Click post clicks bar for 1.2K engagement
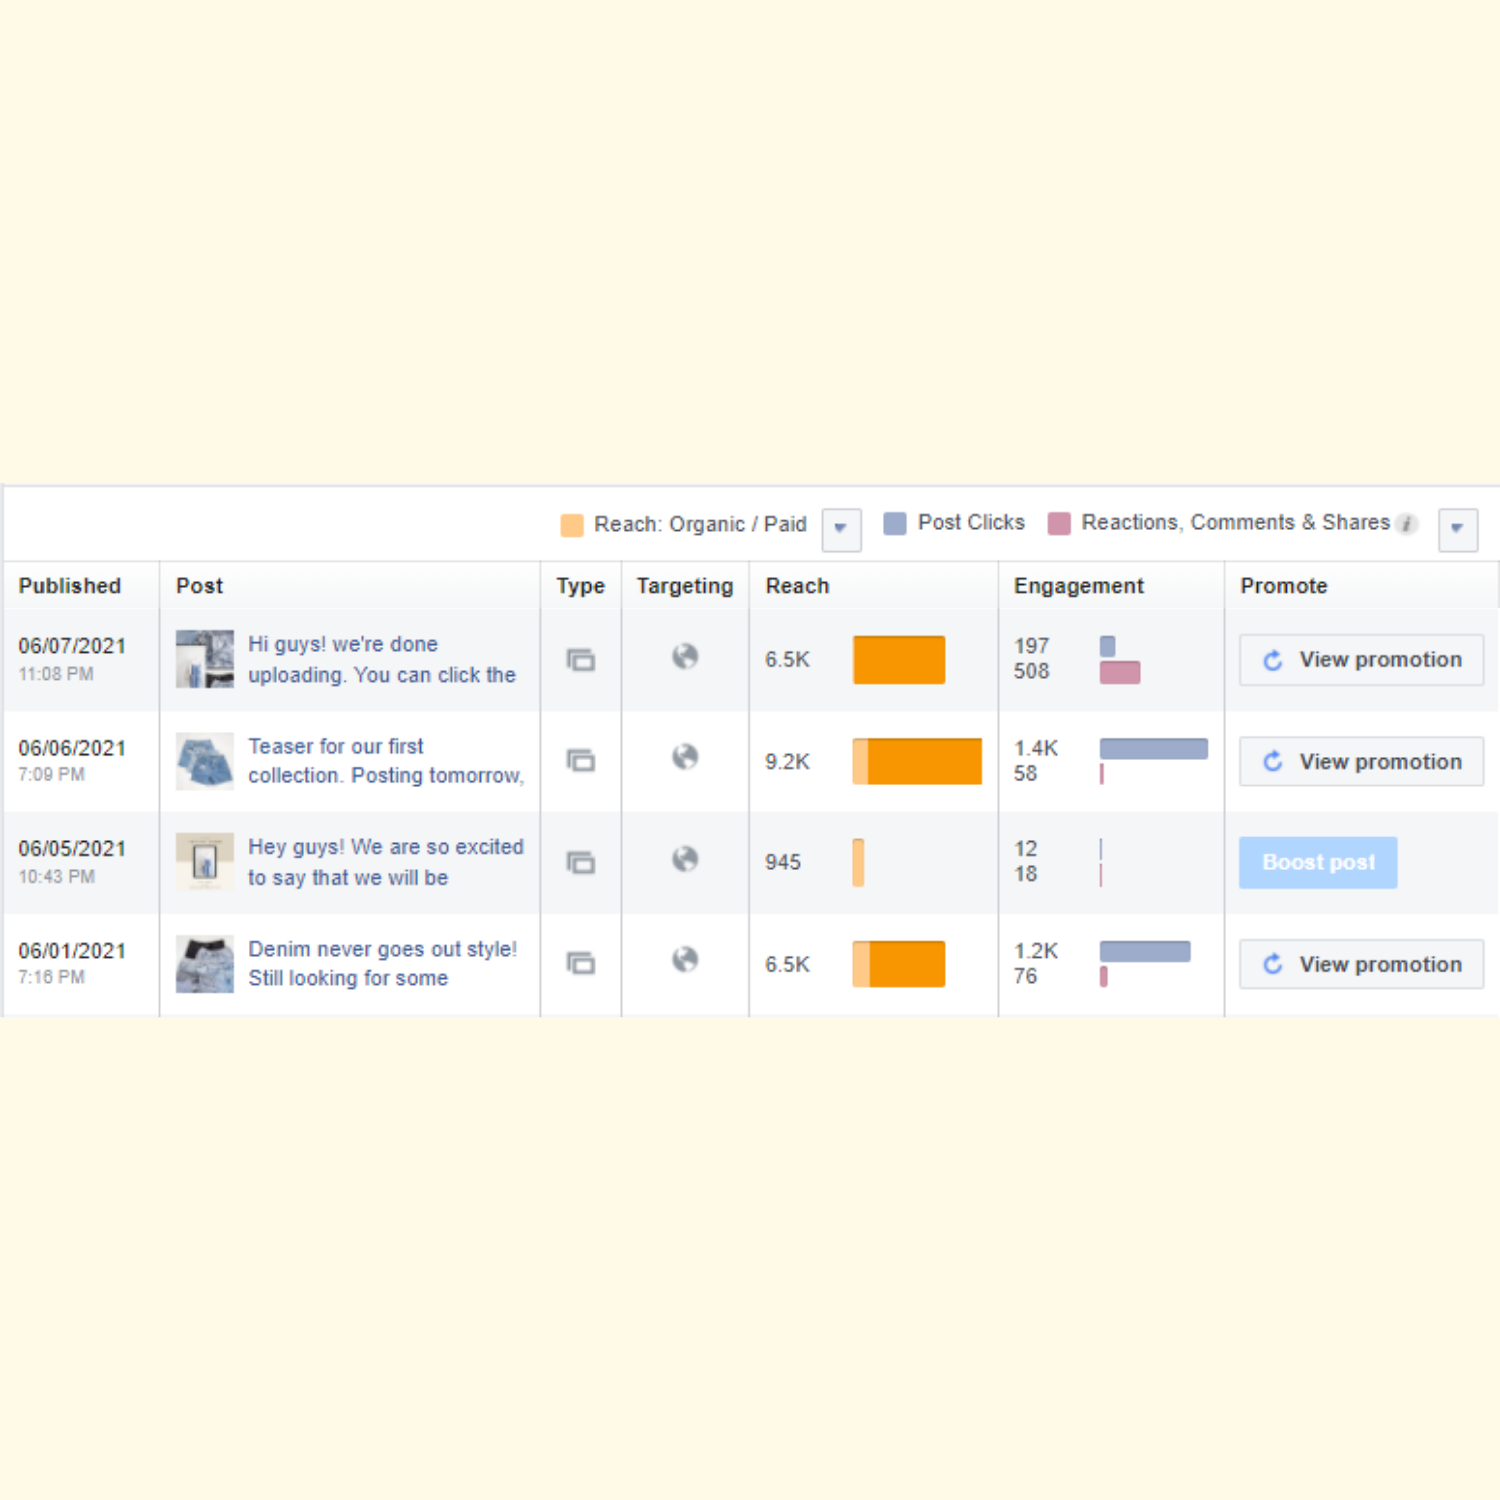This screenshot has width=1500, height=1500. 1145,951
